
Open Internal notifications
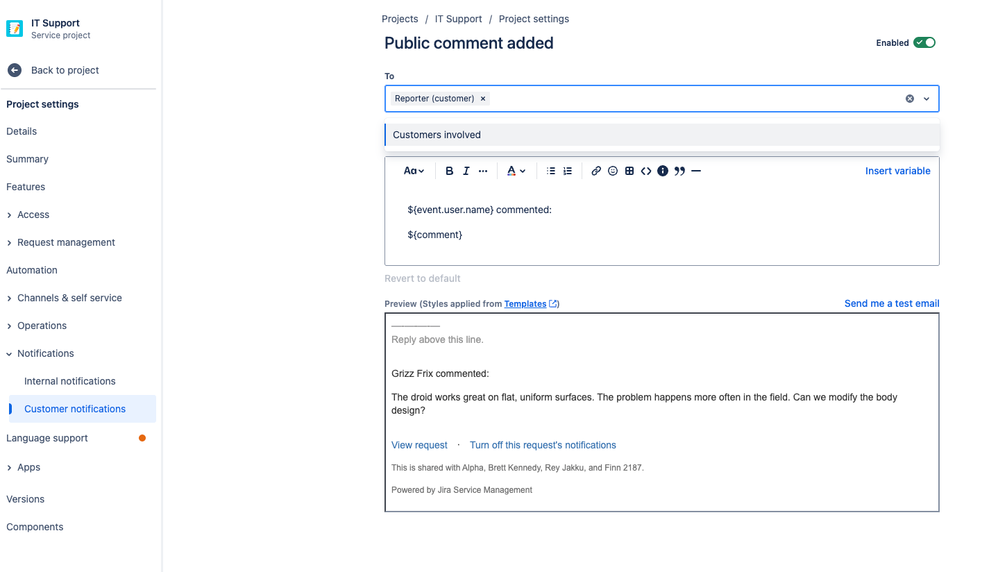click(x=70, y=381)
